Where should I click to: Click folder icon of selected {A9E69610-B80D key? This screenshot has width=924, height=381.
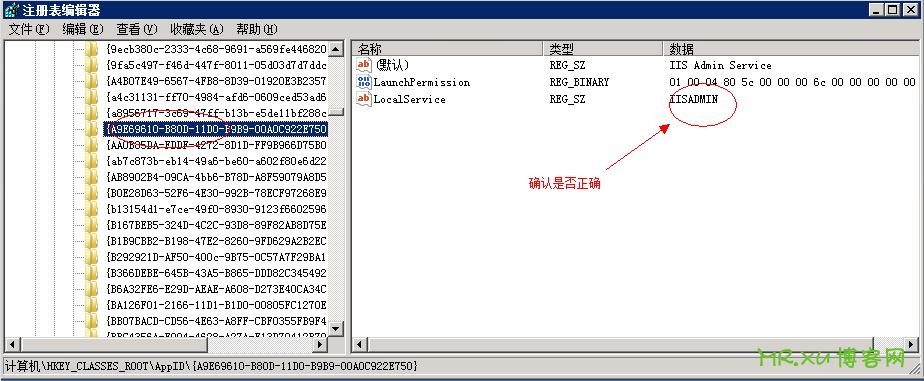pyautogui.click(x=91, y=128)
